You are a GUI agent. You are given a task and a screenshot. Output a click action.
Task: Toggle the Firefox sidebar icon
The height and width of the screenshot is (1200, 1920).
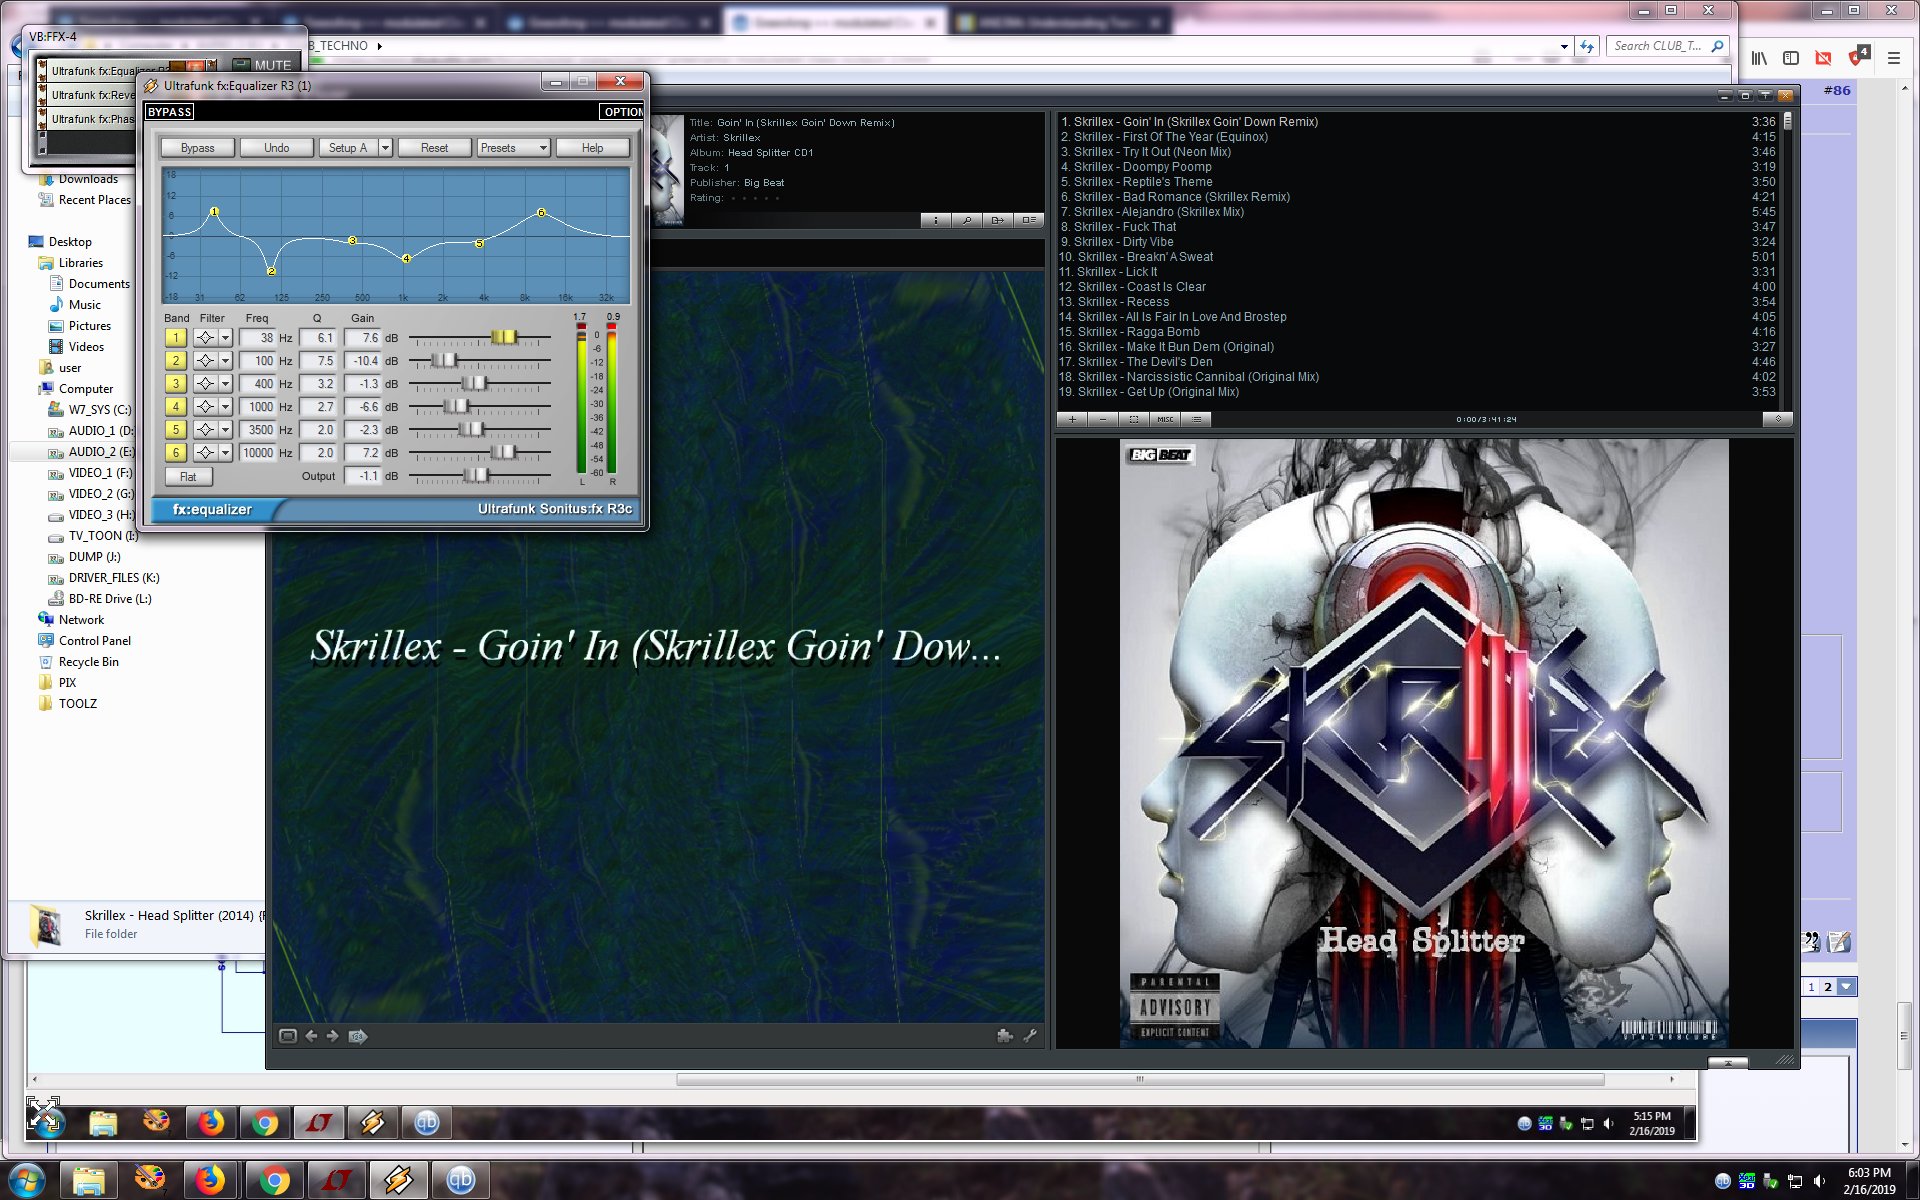pos(1791,58)
